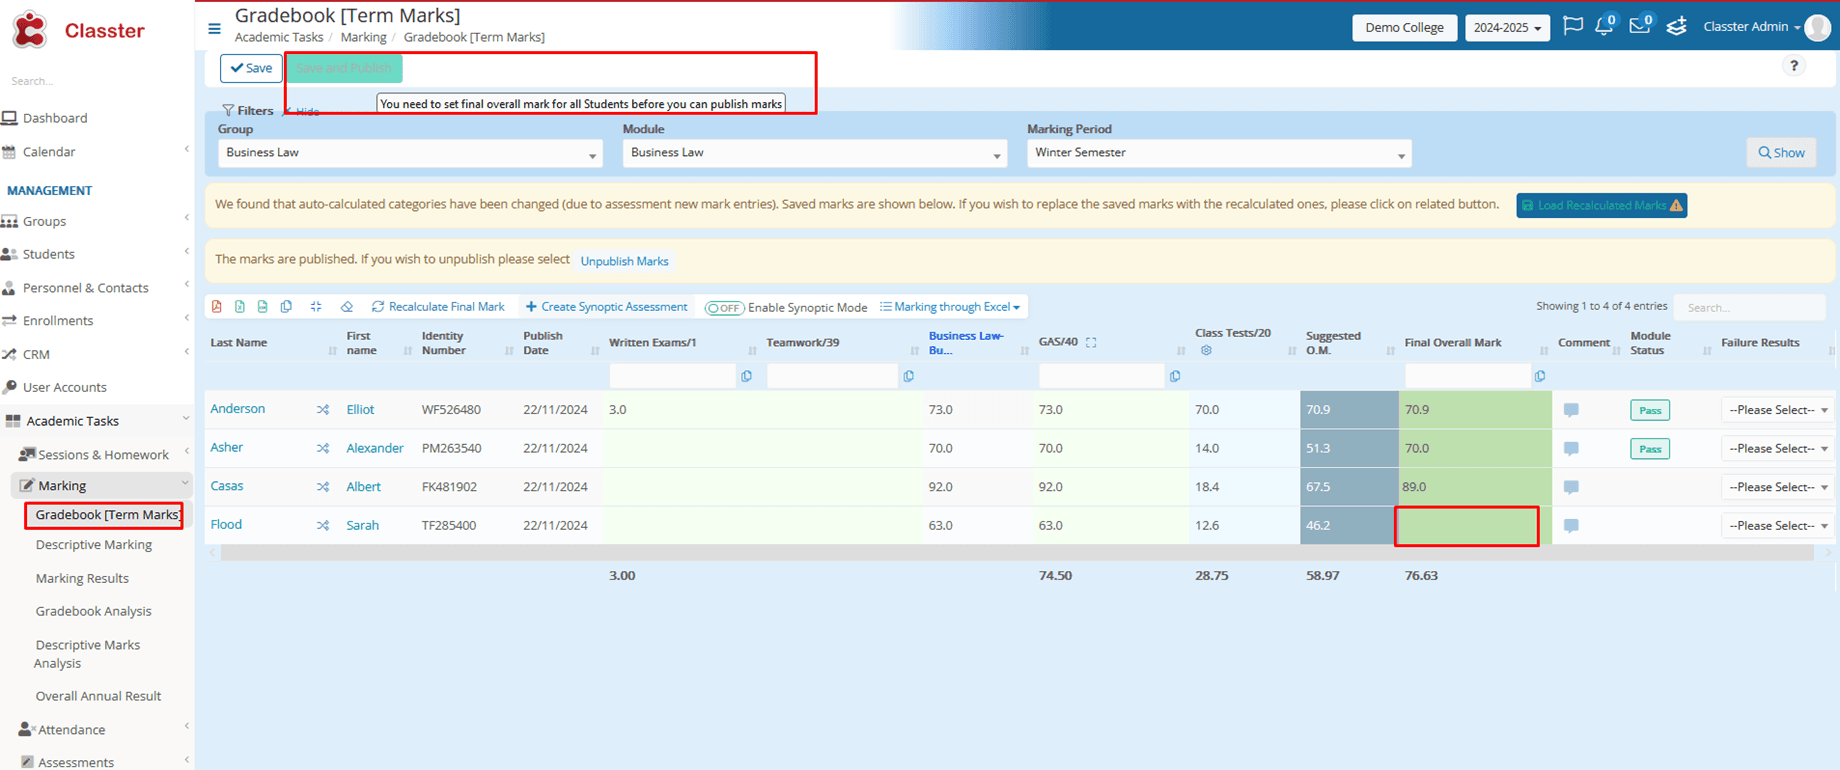Screen dimensions: 1840x770
Task: Open Gradebook Analysis page
Action: [x=94, y=611]
